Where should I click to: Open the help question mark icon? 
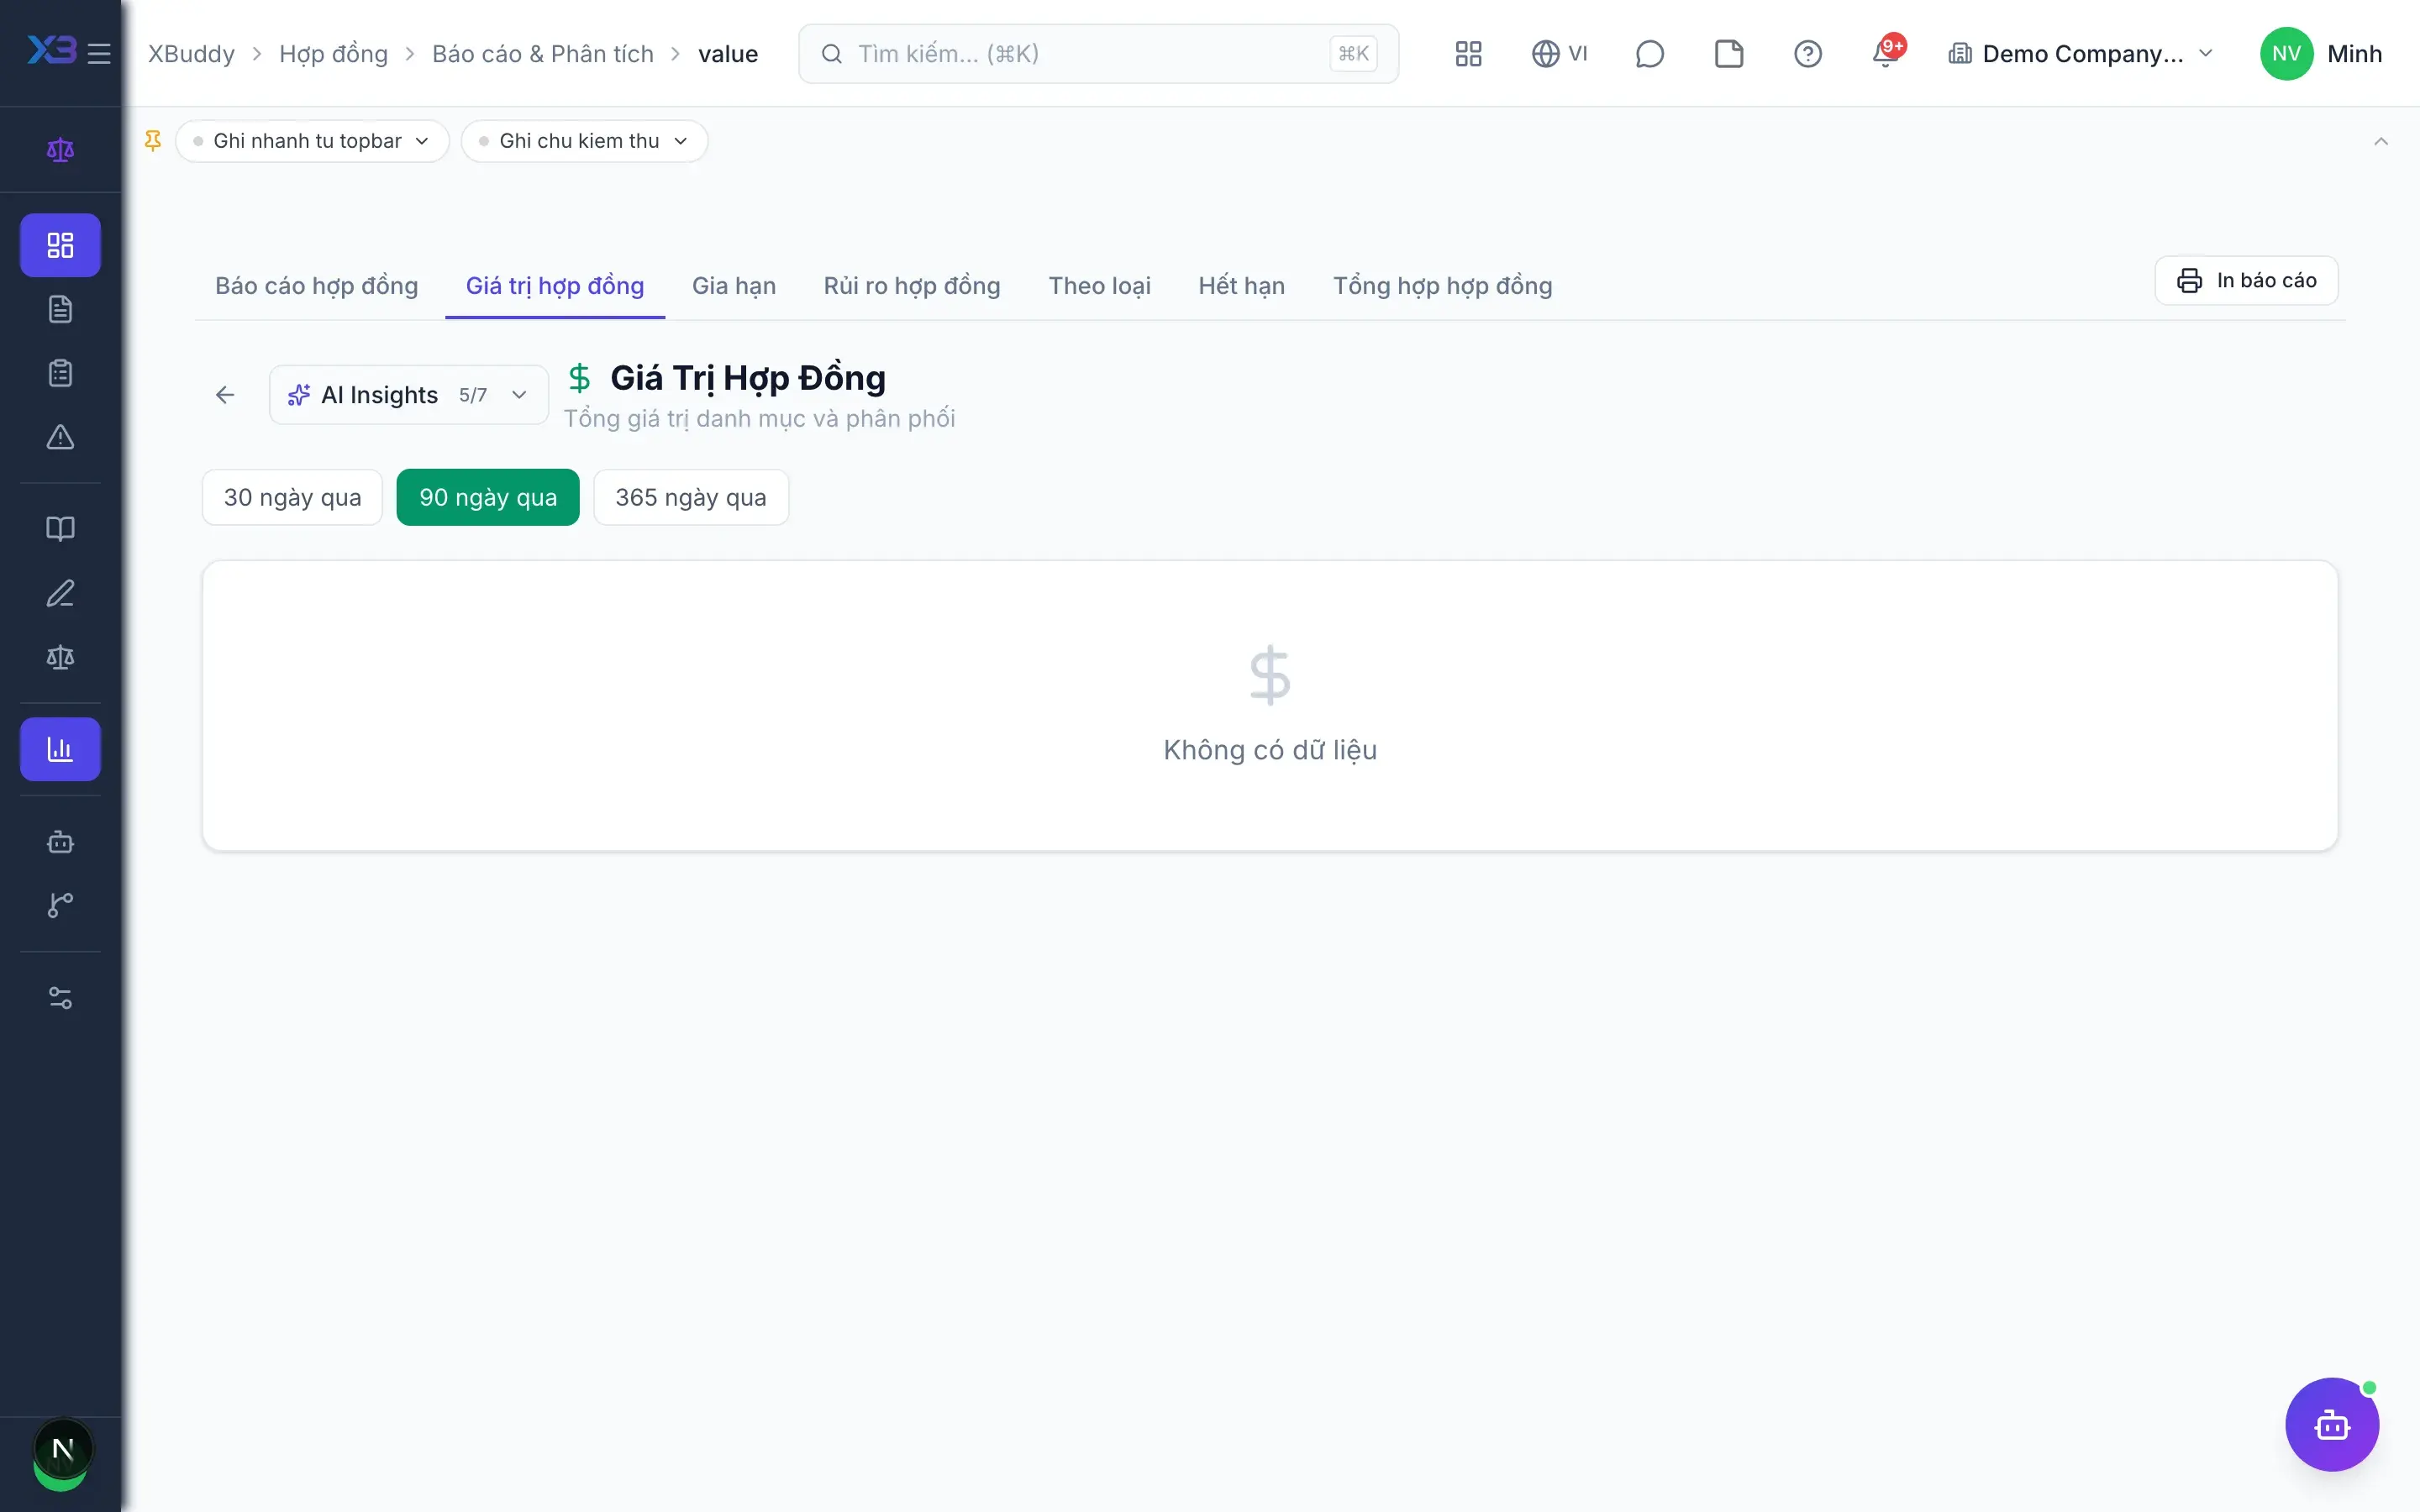1807,54
